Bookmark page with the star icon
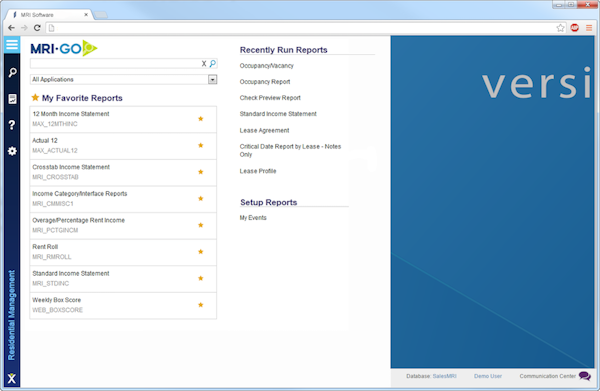Viewport: 600px width, 391px height. [561, 28]
